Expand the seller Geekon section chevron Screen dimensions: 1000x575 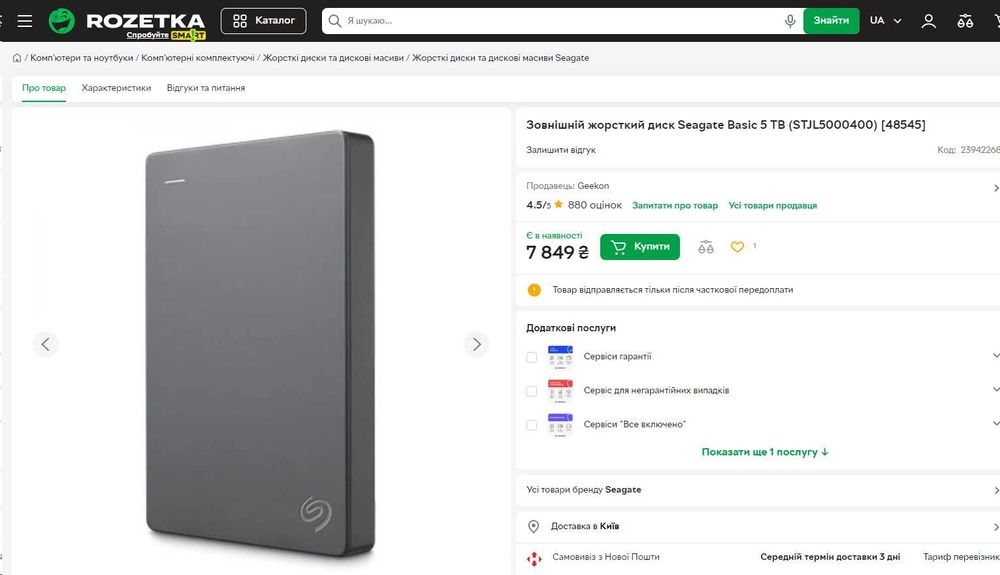pos(996,188)
